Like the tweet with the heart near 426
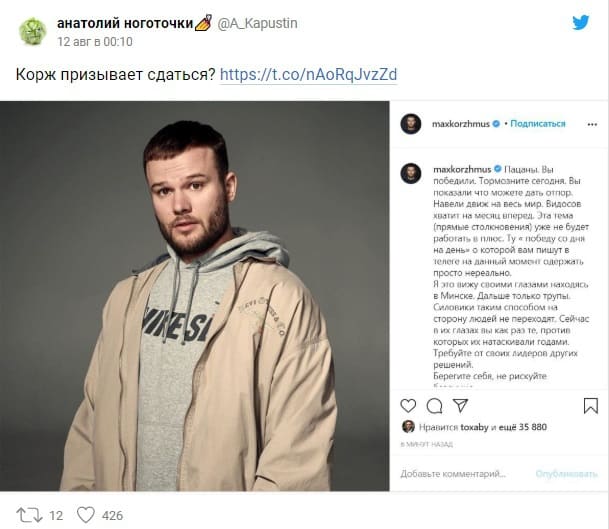 point(85,515)
